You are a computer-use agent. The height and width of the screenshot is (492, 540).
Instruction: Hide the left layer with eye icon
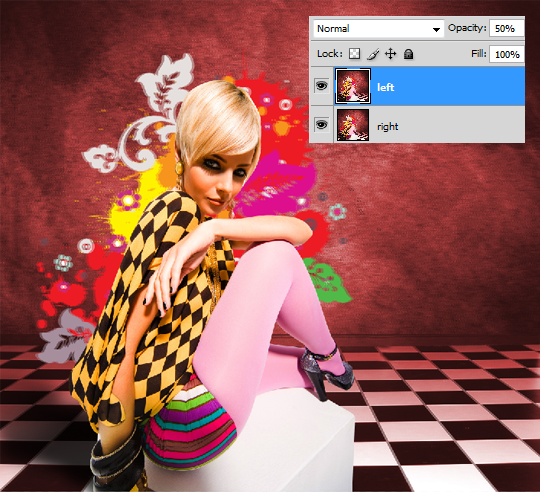point(321,85)
